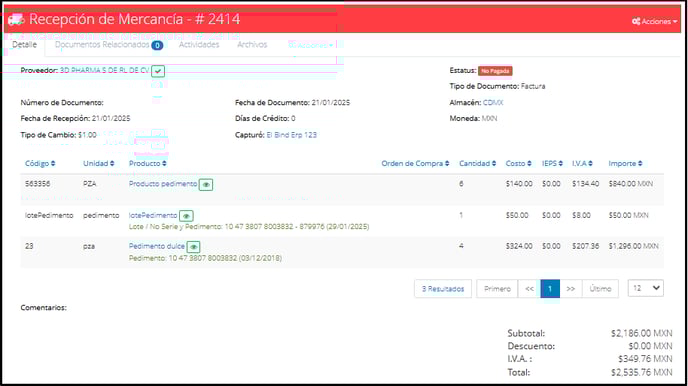688x386 pixels.
Task: Sort table by Costo column
Action: click(x=518, y=164)
